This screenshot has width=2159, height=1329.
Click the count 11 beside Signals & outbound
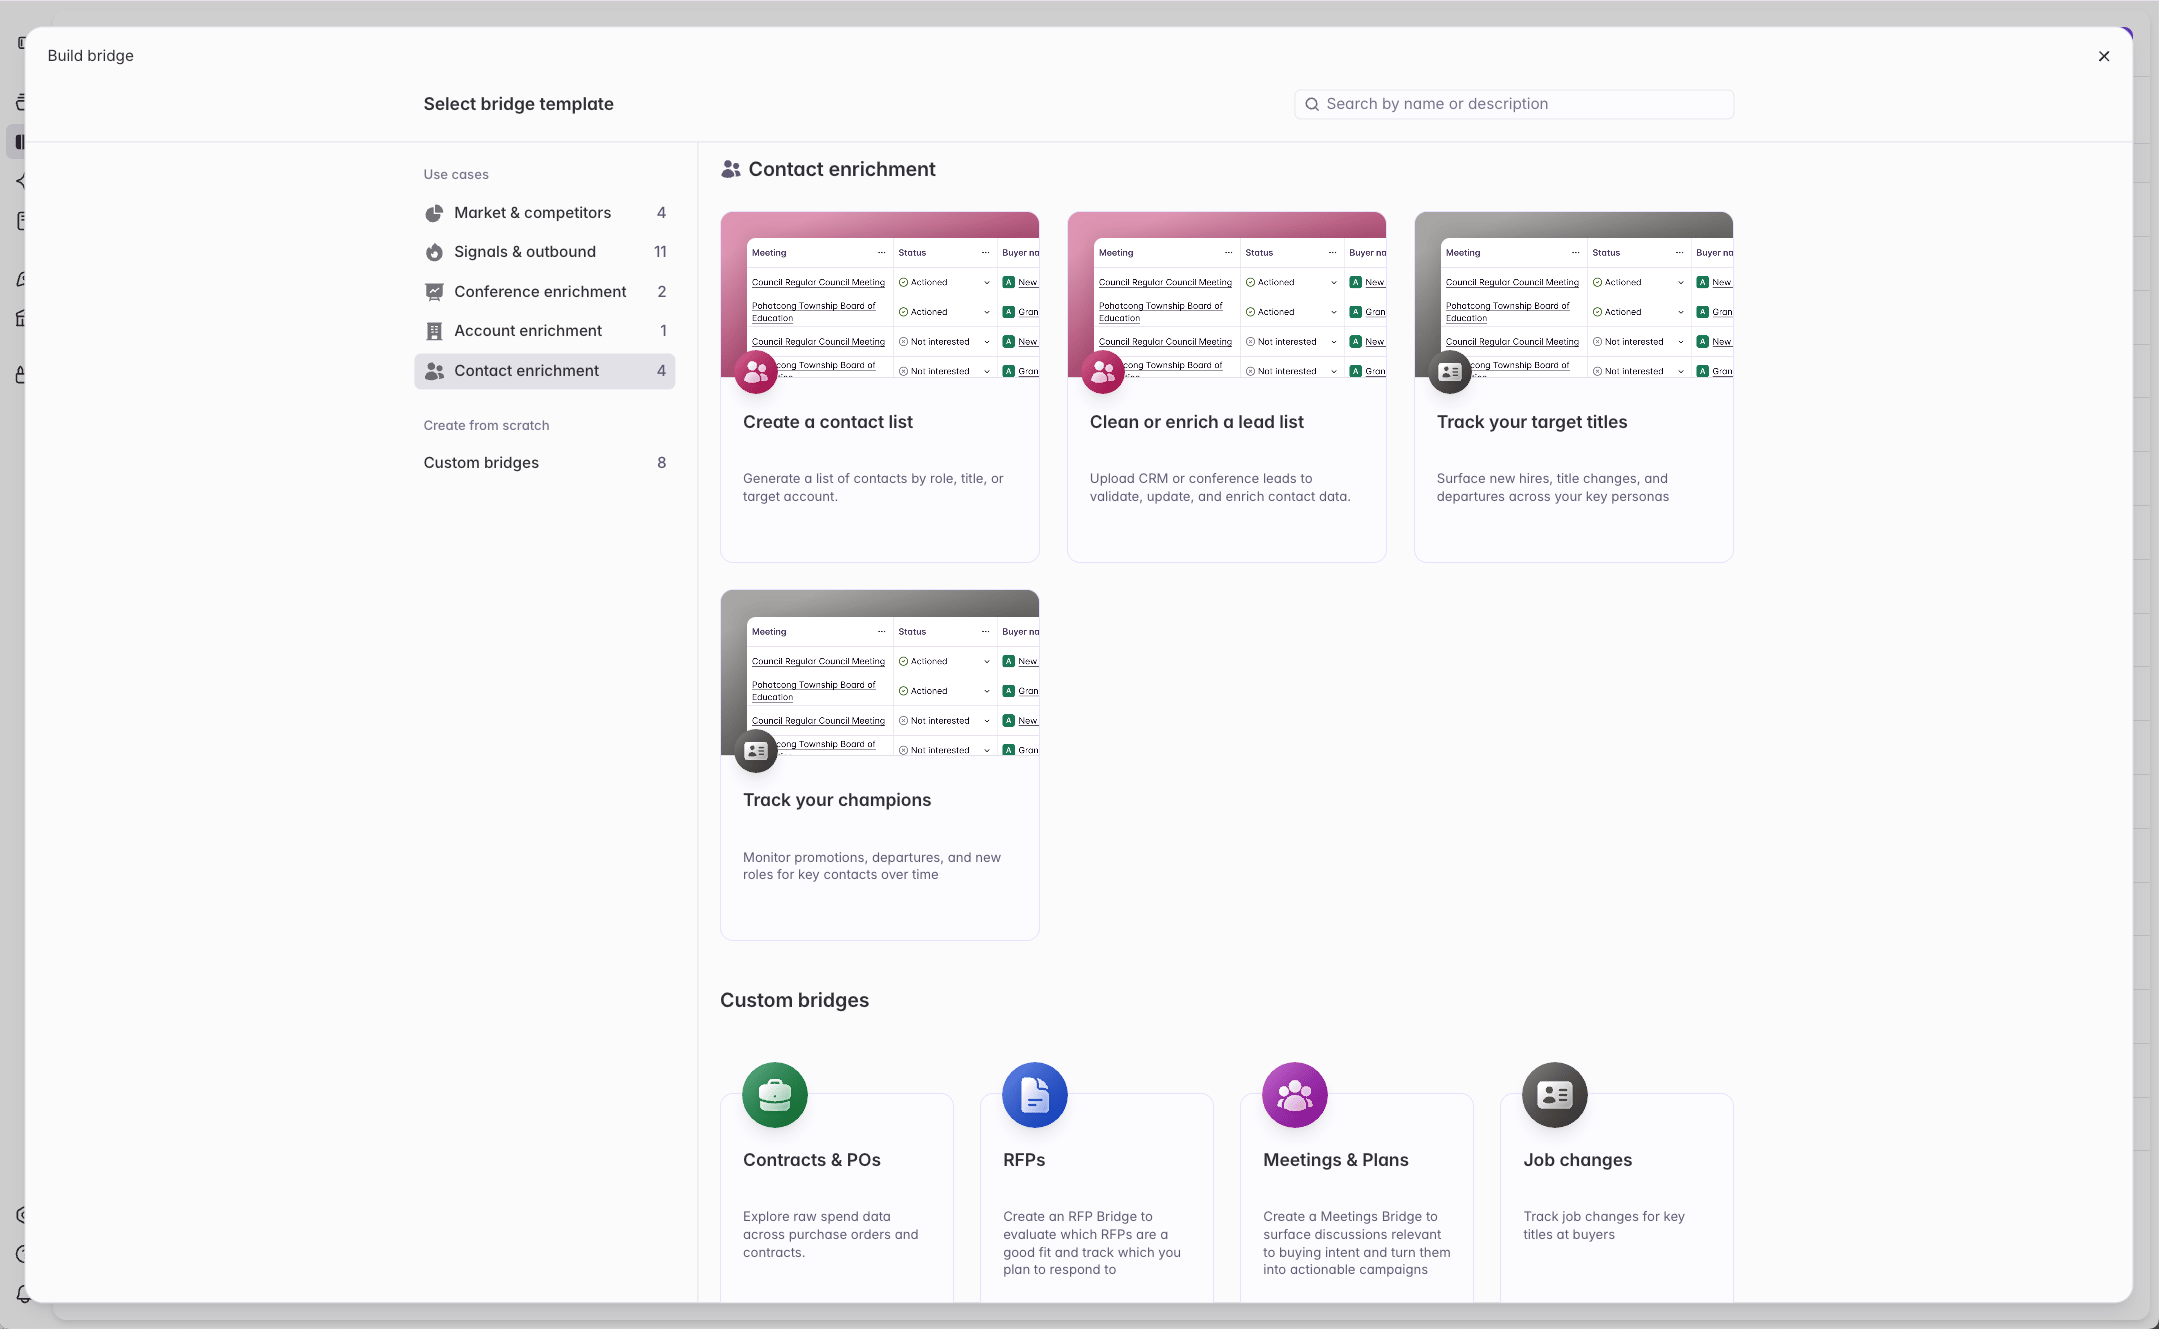[660, 252]
